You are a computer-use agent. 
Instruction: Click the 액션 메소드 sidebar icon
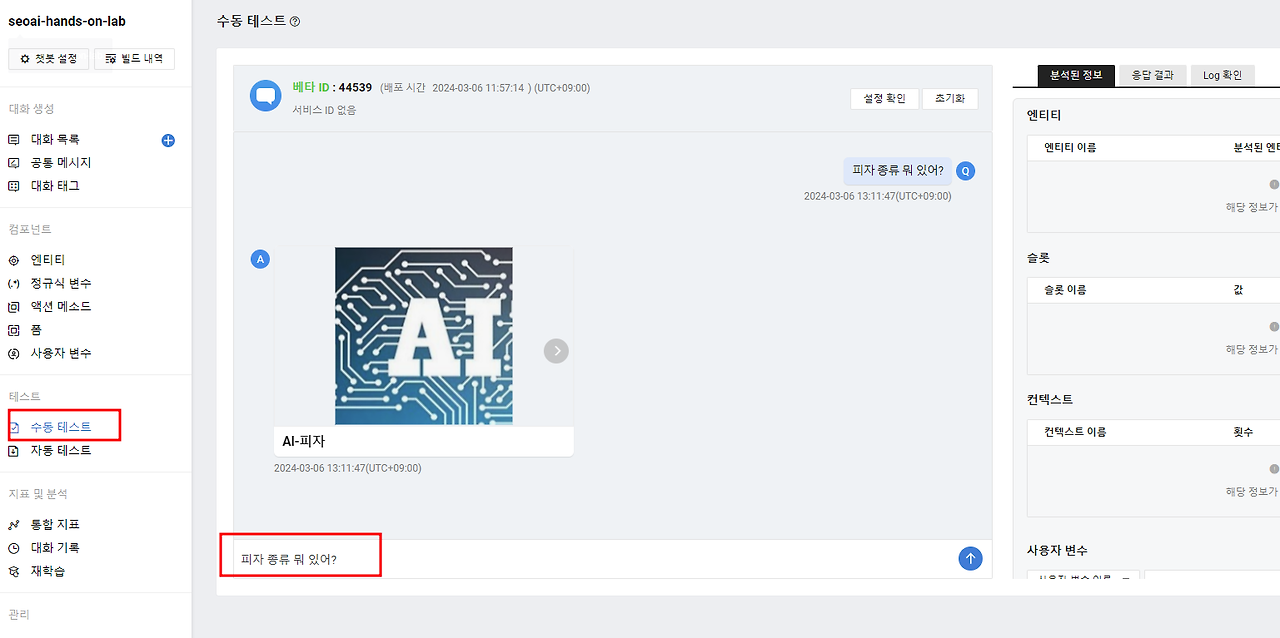[14, 307]
